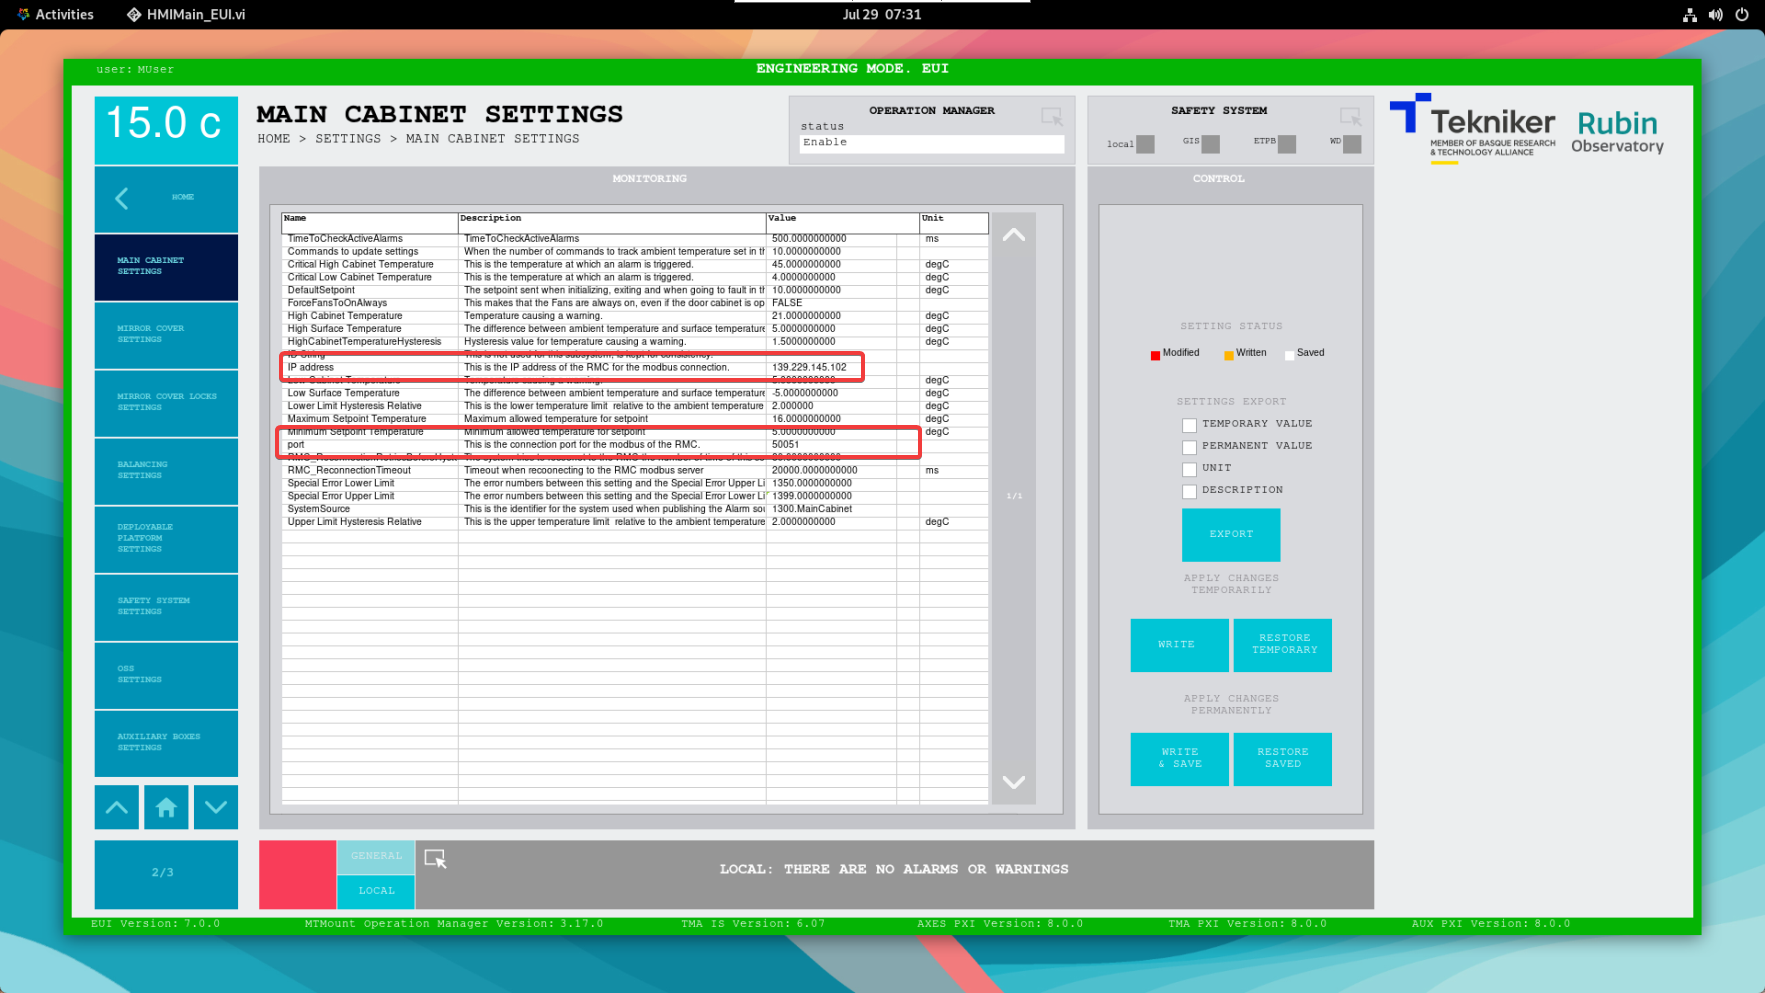1765x993 pixels.
Task: Select the LOCAL alarms tab
Action: (x=376, y=891)
